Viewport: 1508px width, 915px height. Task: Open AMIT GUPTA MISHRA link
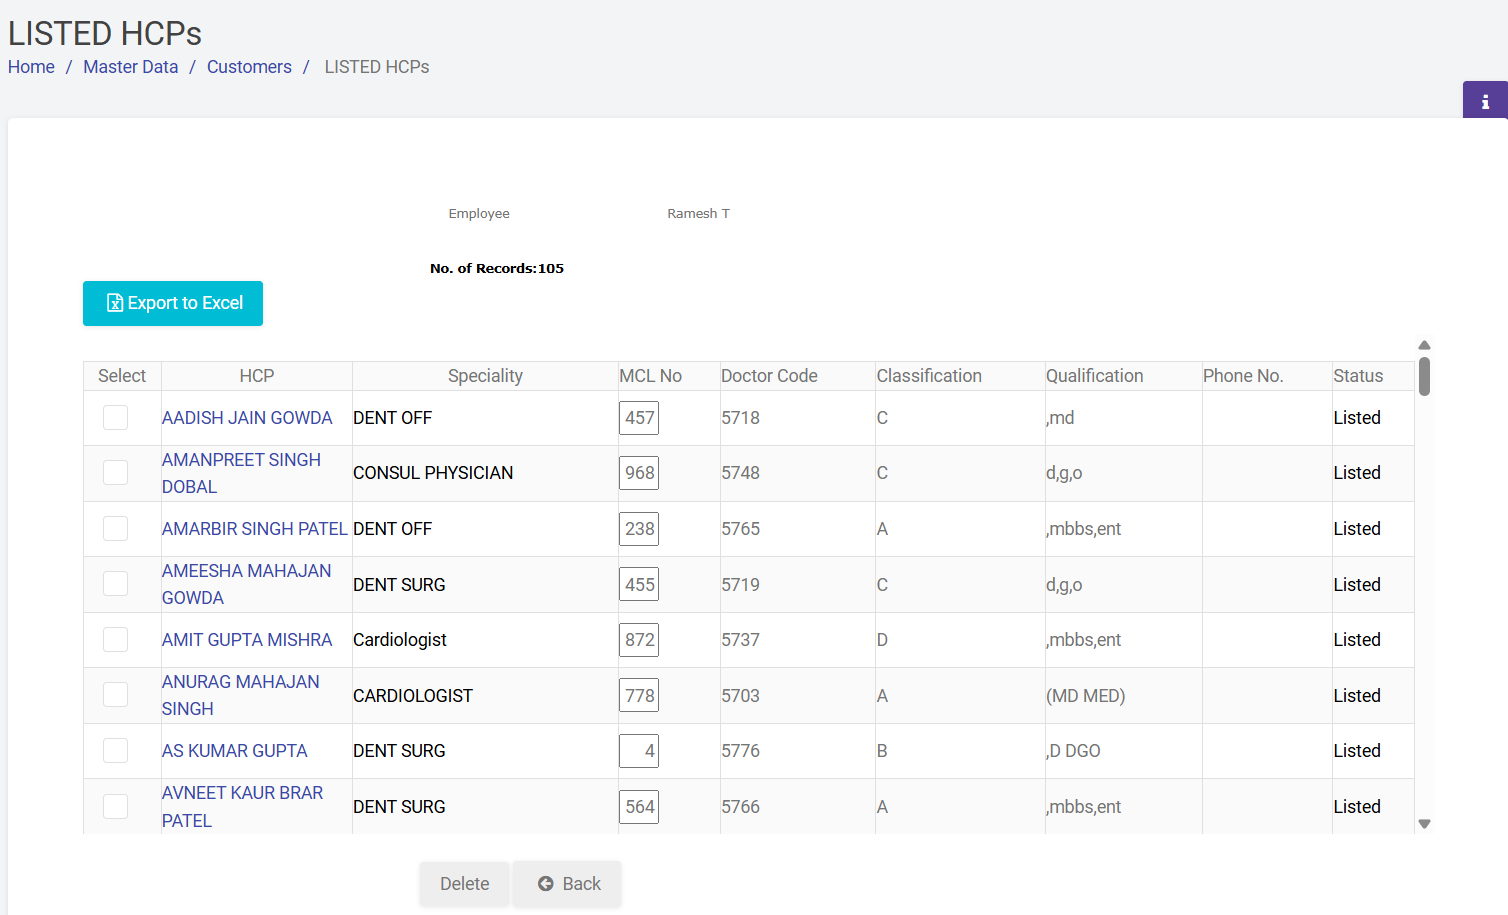247,640
